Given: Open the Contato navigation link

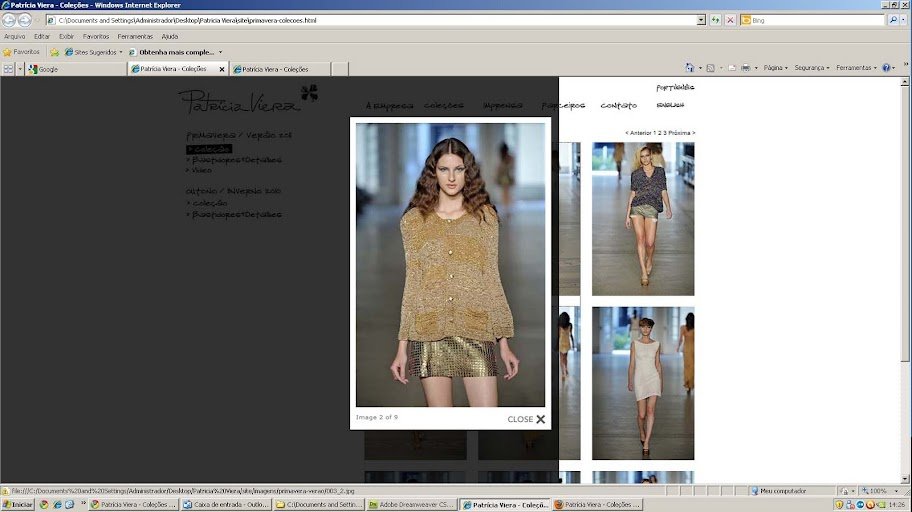Looking at the screenshot, I should [618, 105].
